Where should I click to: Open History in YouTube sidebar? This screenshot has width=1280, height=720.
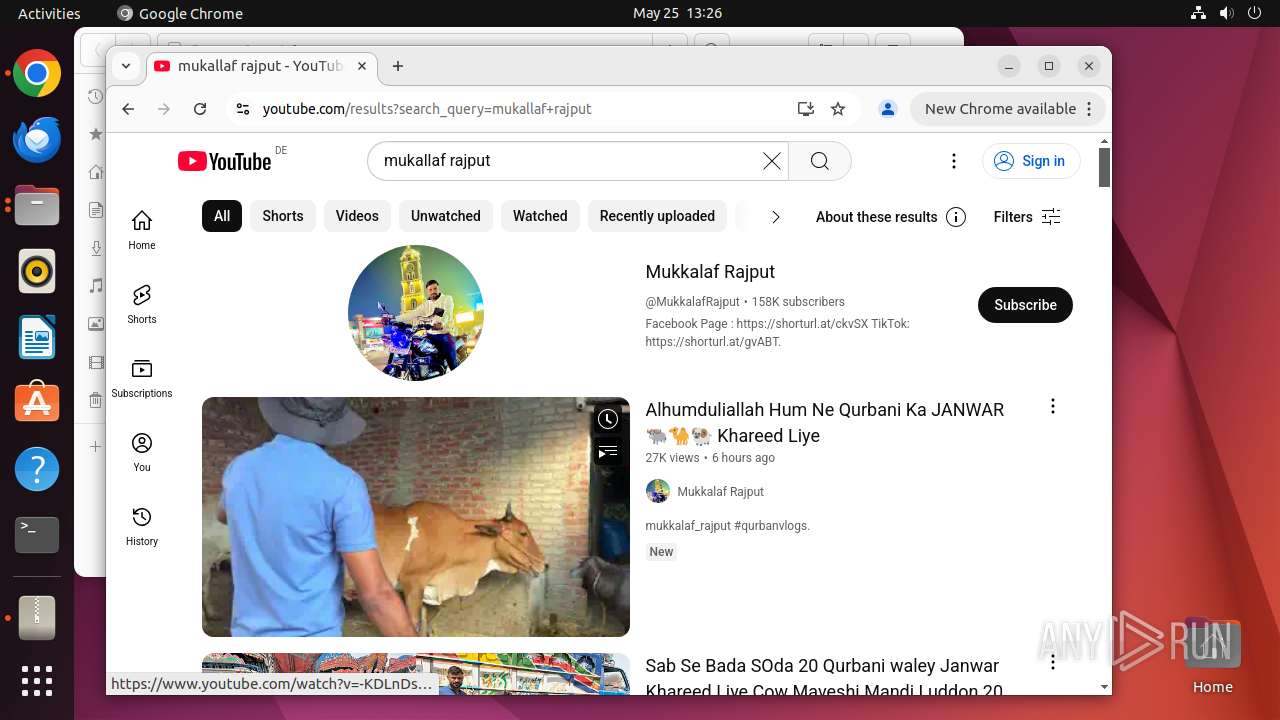pos(142,526)
